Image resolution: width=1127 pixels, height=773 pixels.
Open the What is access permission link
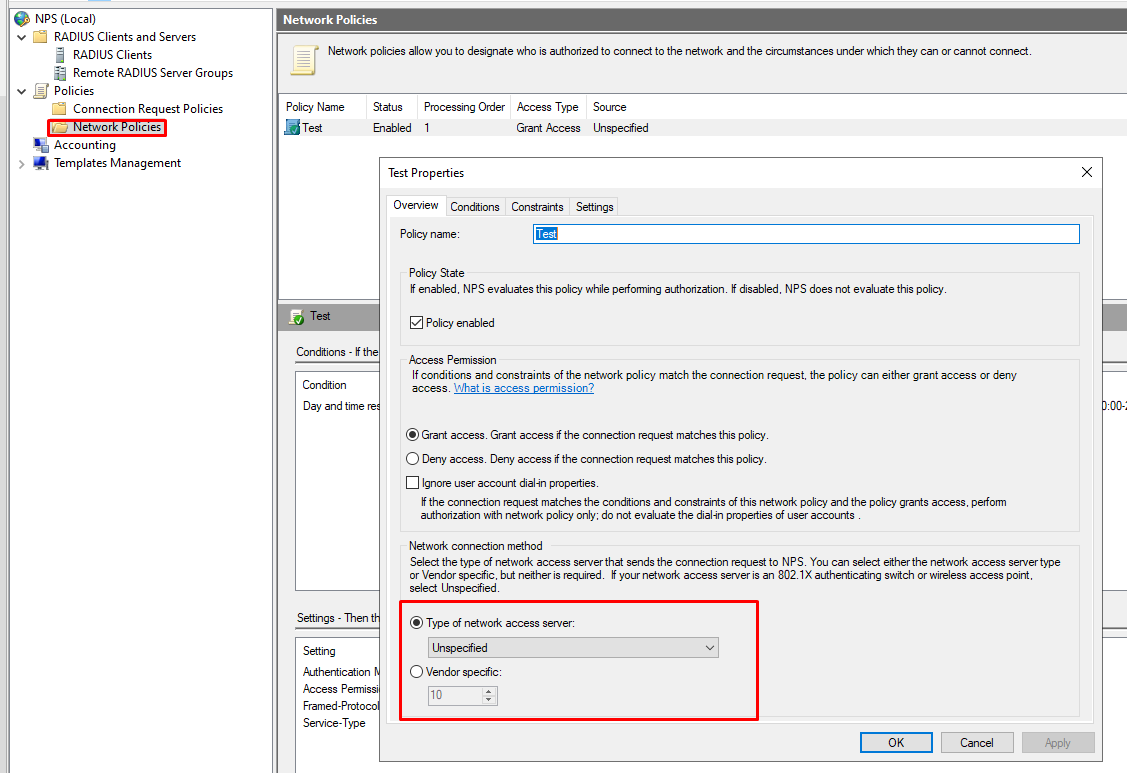coord(523,388)
